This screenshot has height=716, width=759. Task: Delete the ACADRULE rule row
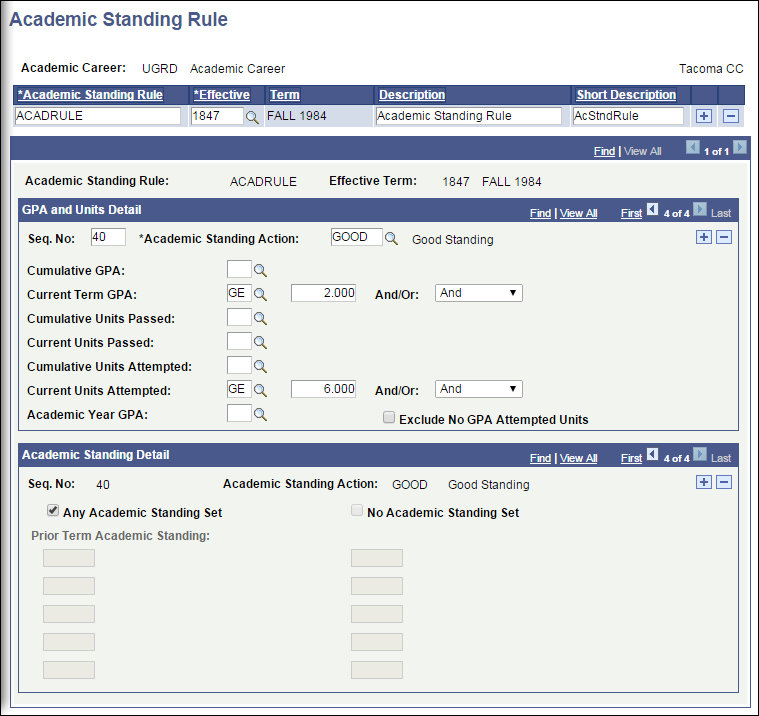731,116
